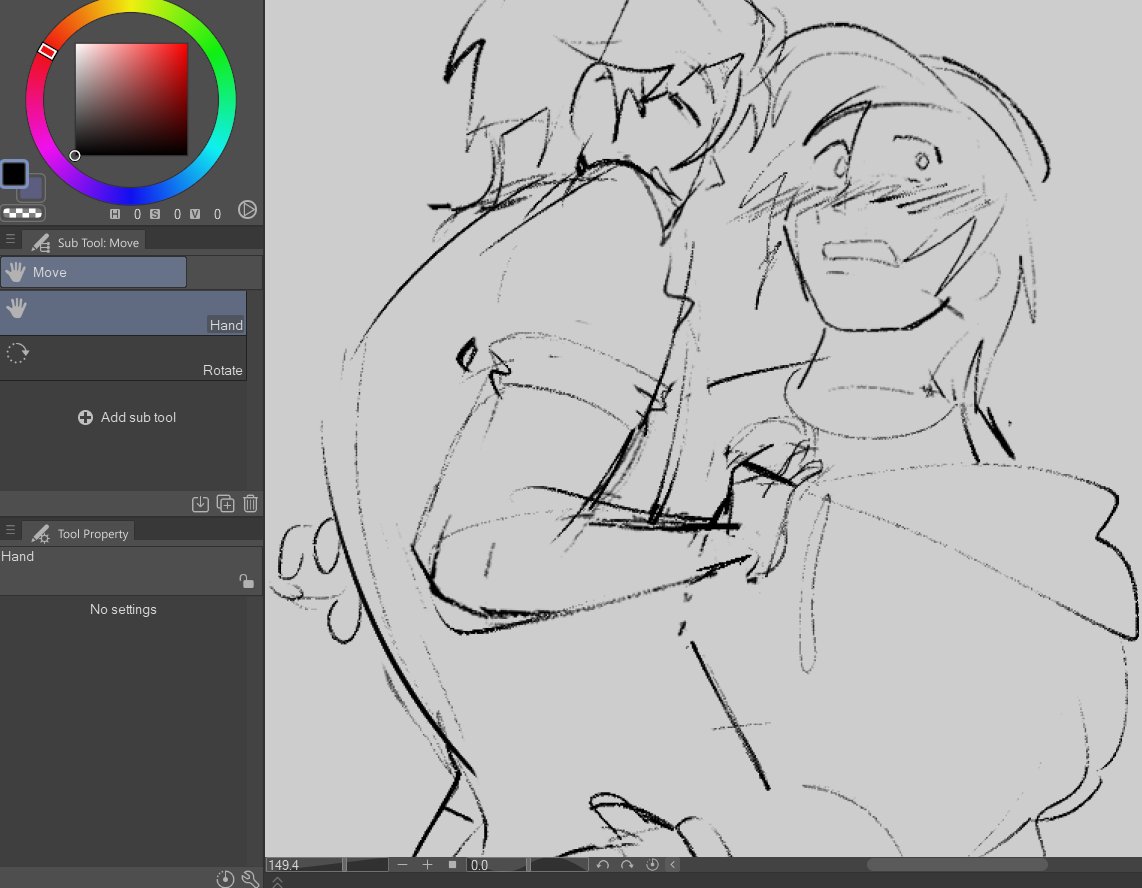Click the 'Hand' label in Tool Property
Screen dimensions: 1142x888
(x=17, y=556)
